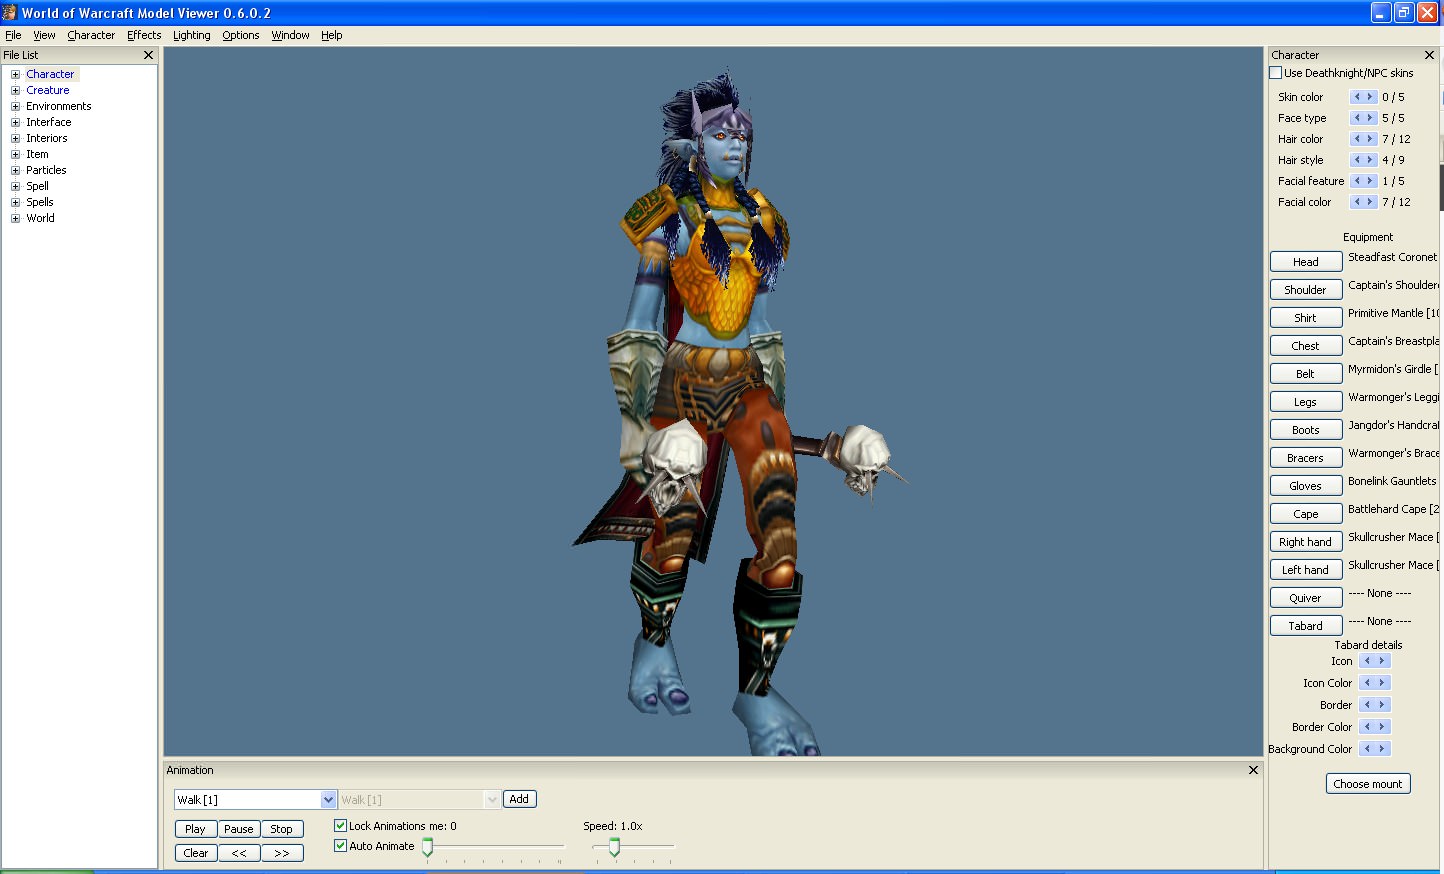1444x874 pixels.
Task: Open the Effects menu
Action: point(144,35)
